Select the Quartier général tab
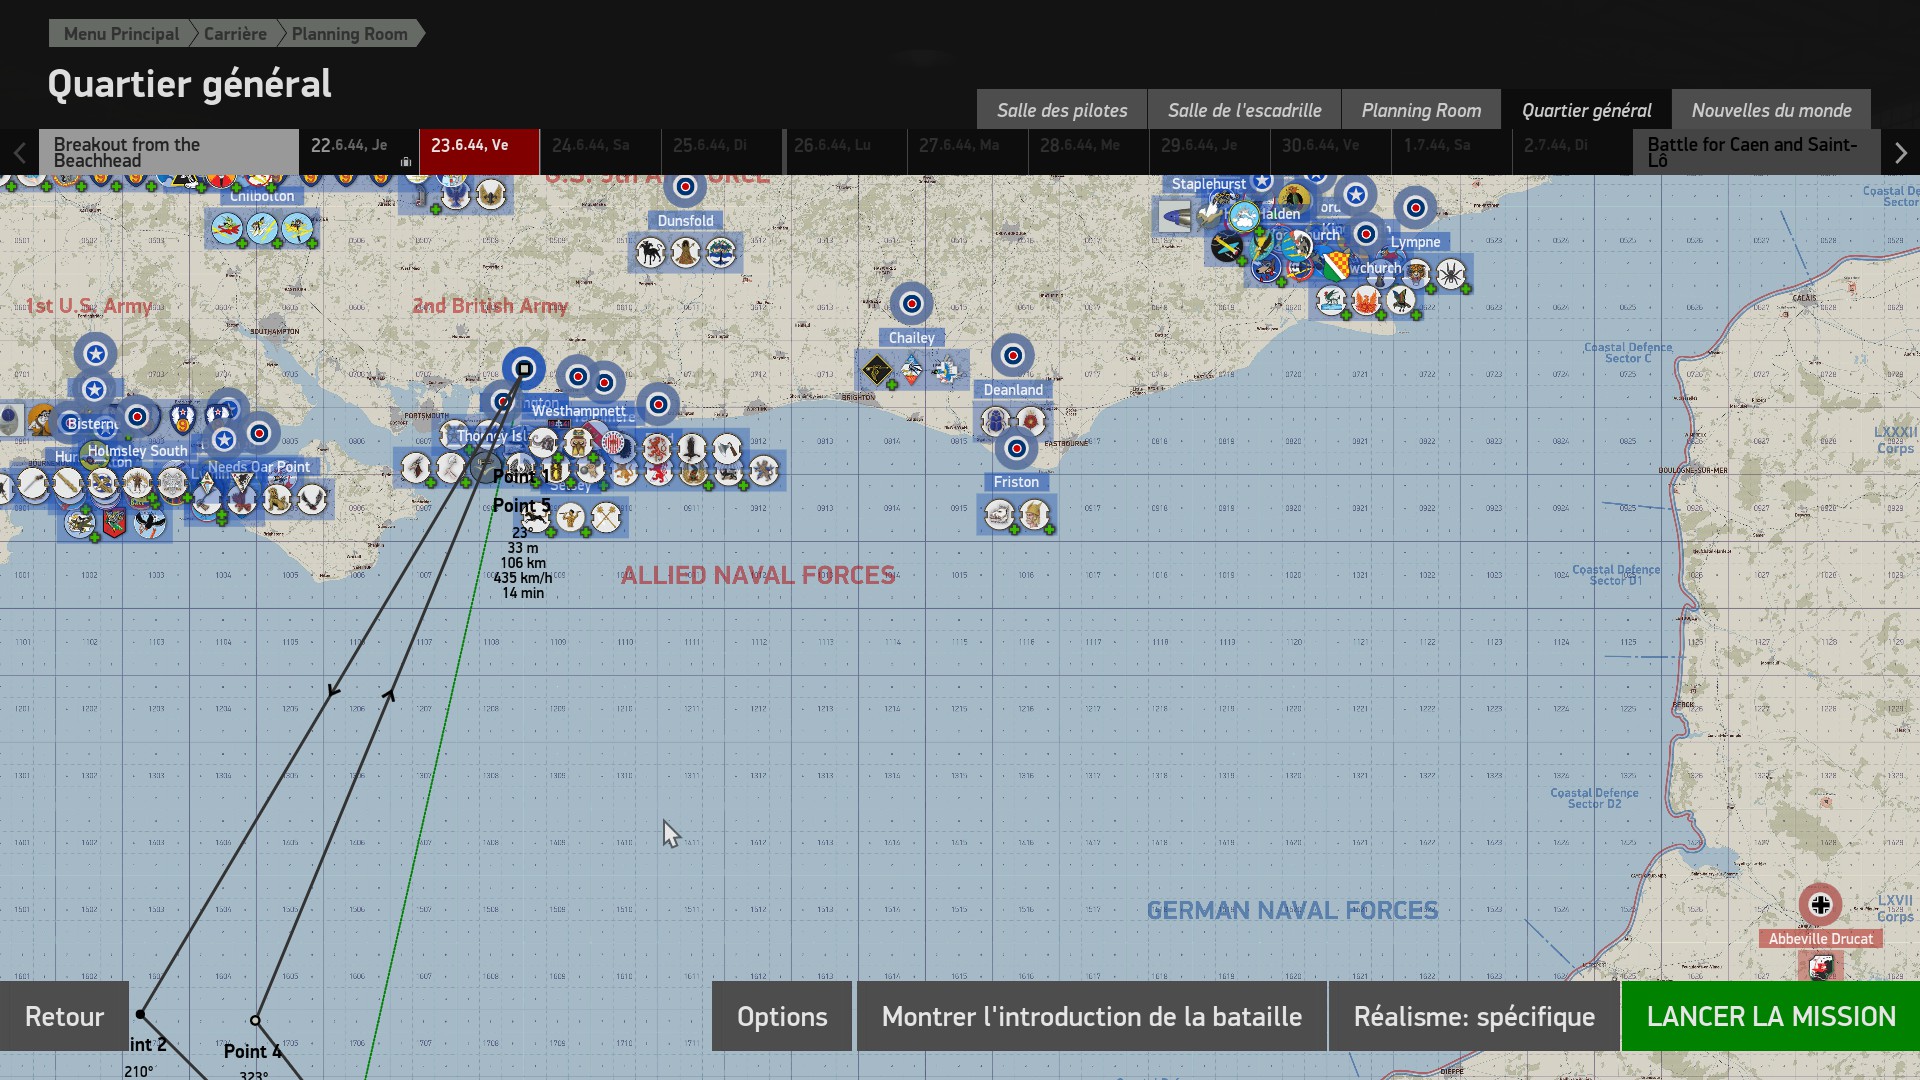This screenshot has width=1920, height=1080. pos(1586,110)
